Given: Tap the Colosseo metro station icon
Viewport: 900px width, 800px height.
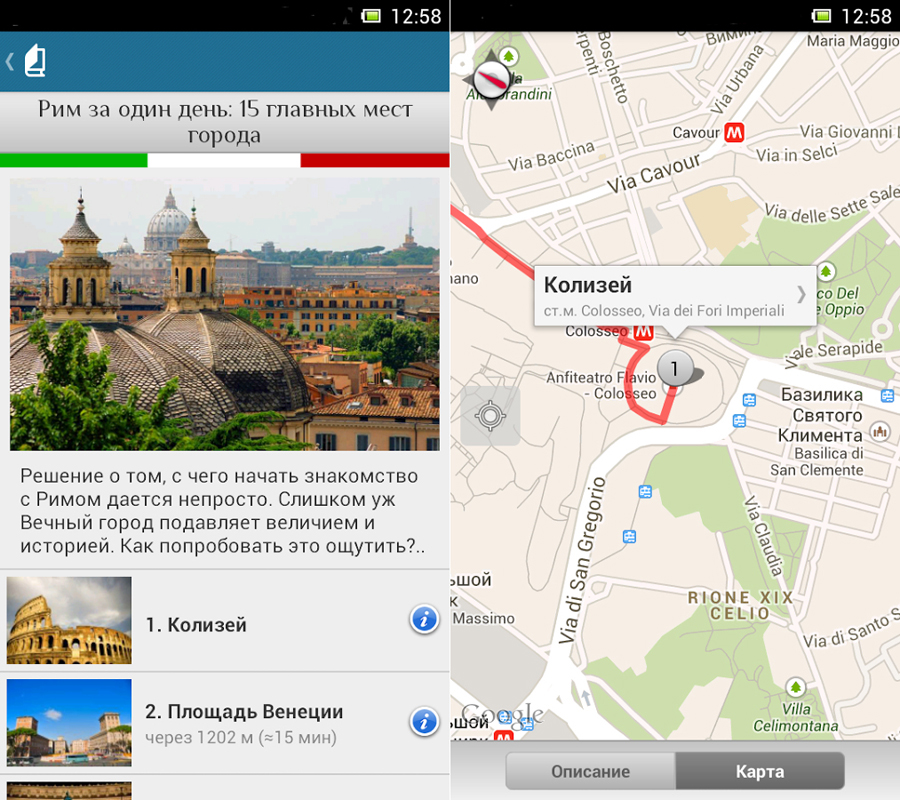Looking at the screenshot, I should tap(643, 333).
